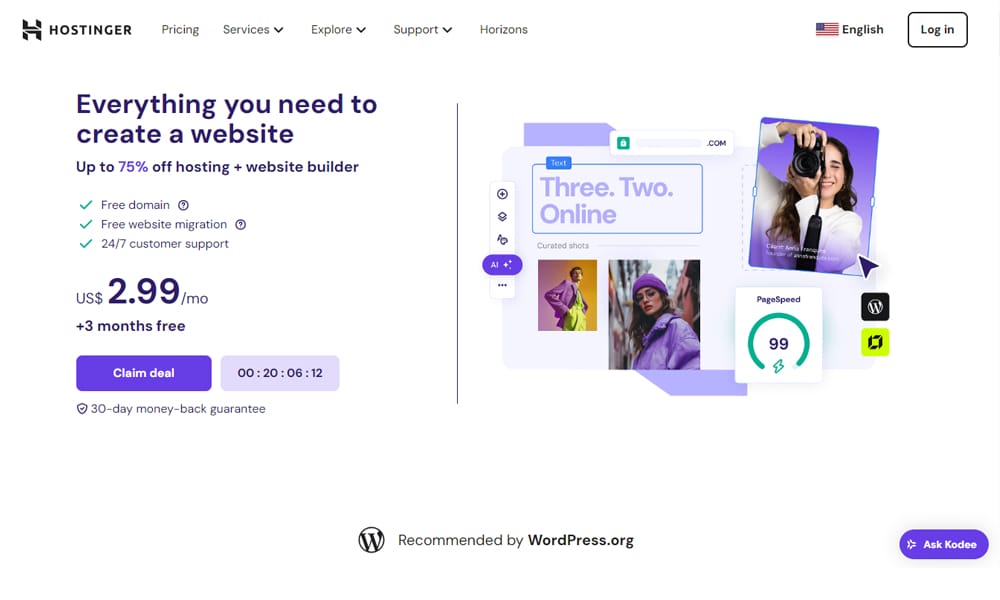The height and width of the screenshot is (600, 1000).
Task: Select the WordPress icon tile in the illustration
Action: pos(875,307)
